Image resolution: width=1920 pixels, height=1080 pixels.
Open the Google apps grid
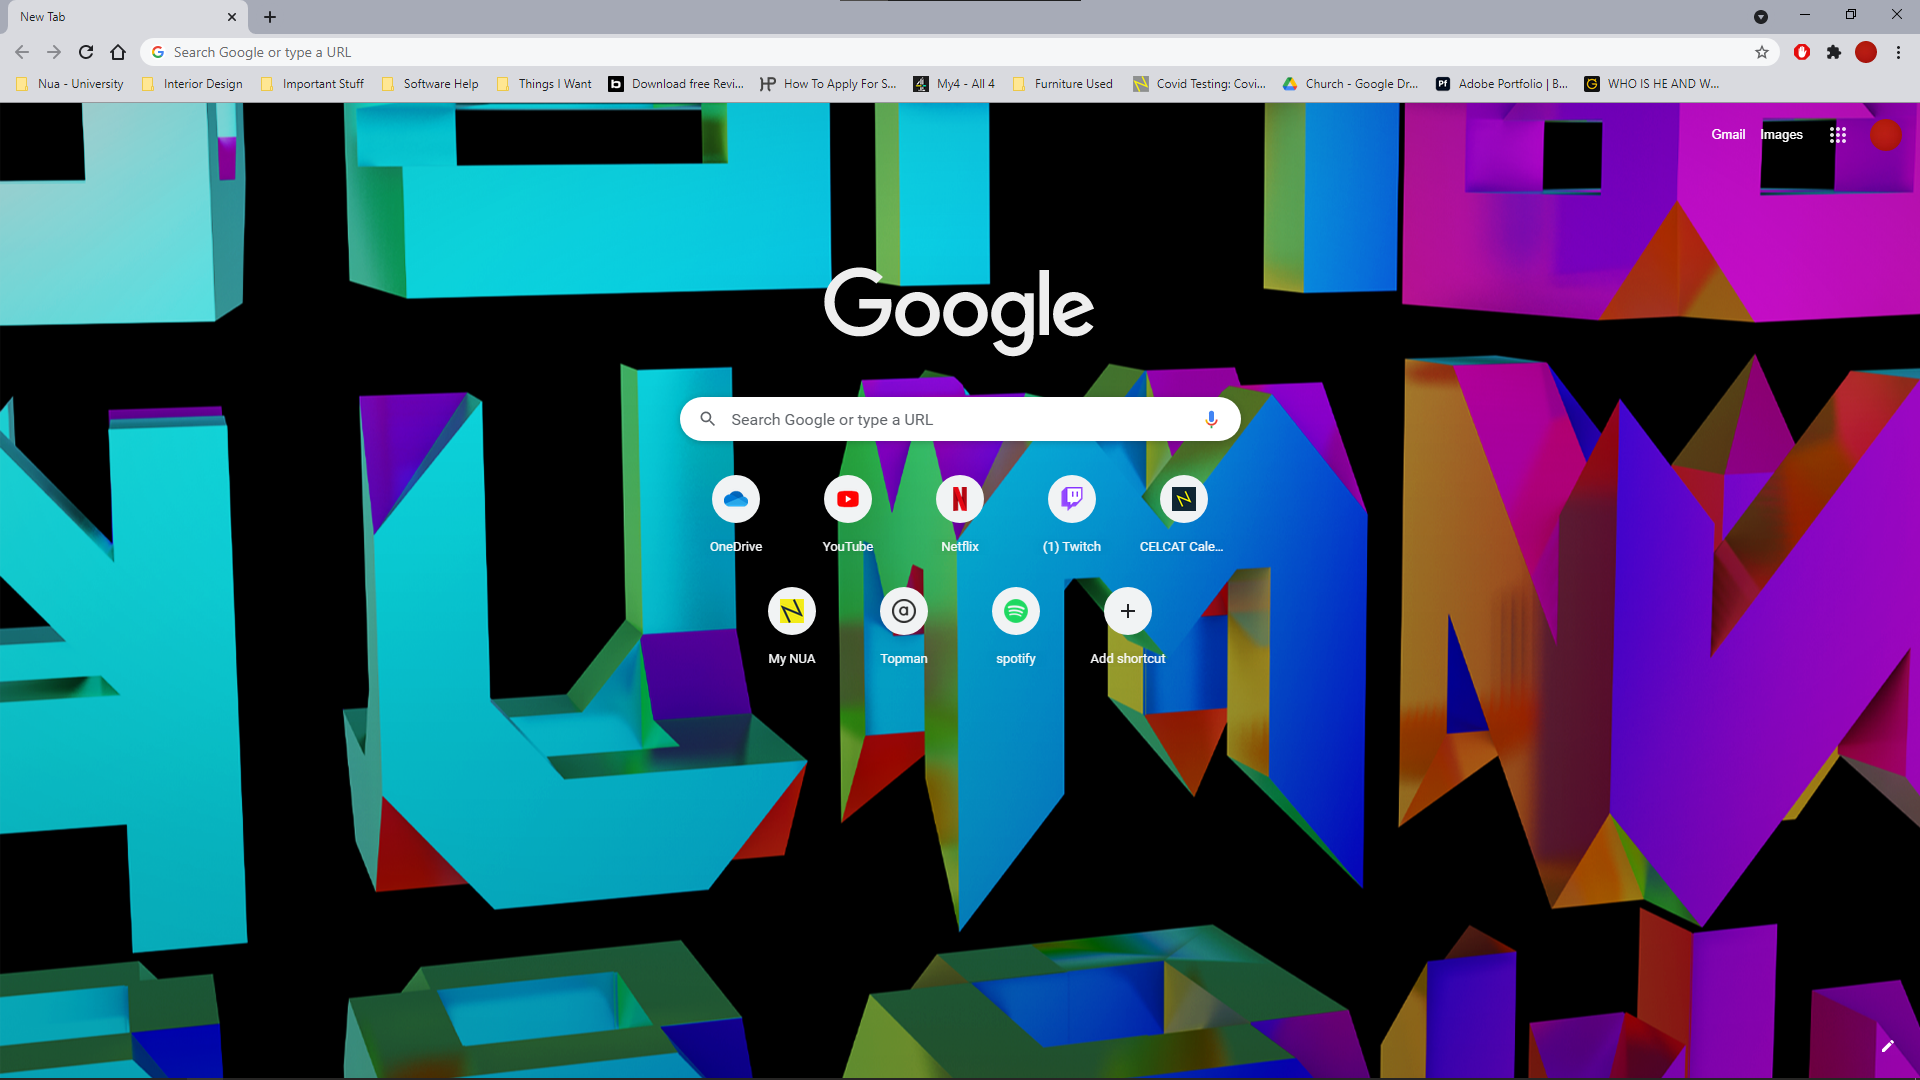click(1838, 135)
